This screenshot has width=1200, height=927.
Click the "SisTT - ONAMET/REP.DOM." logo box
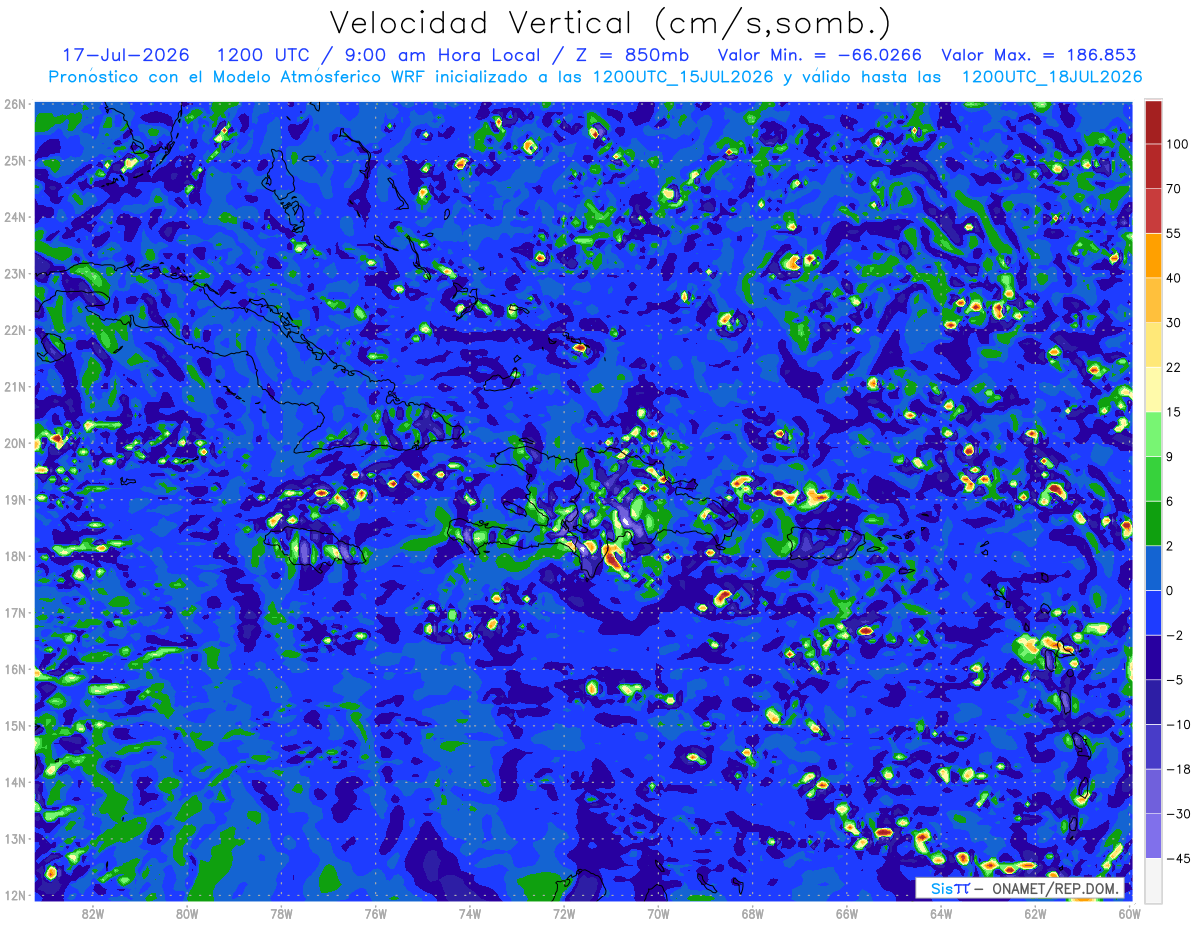(x=1020, y=888)
